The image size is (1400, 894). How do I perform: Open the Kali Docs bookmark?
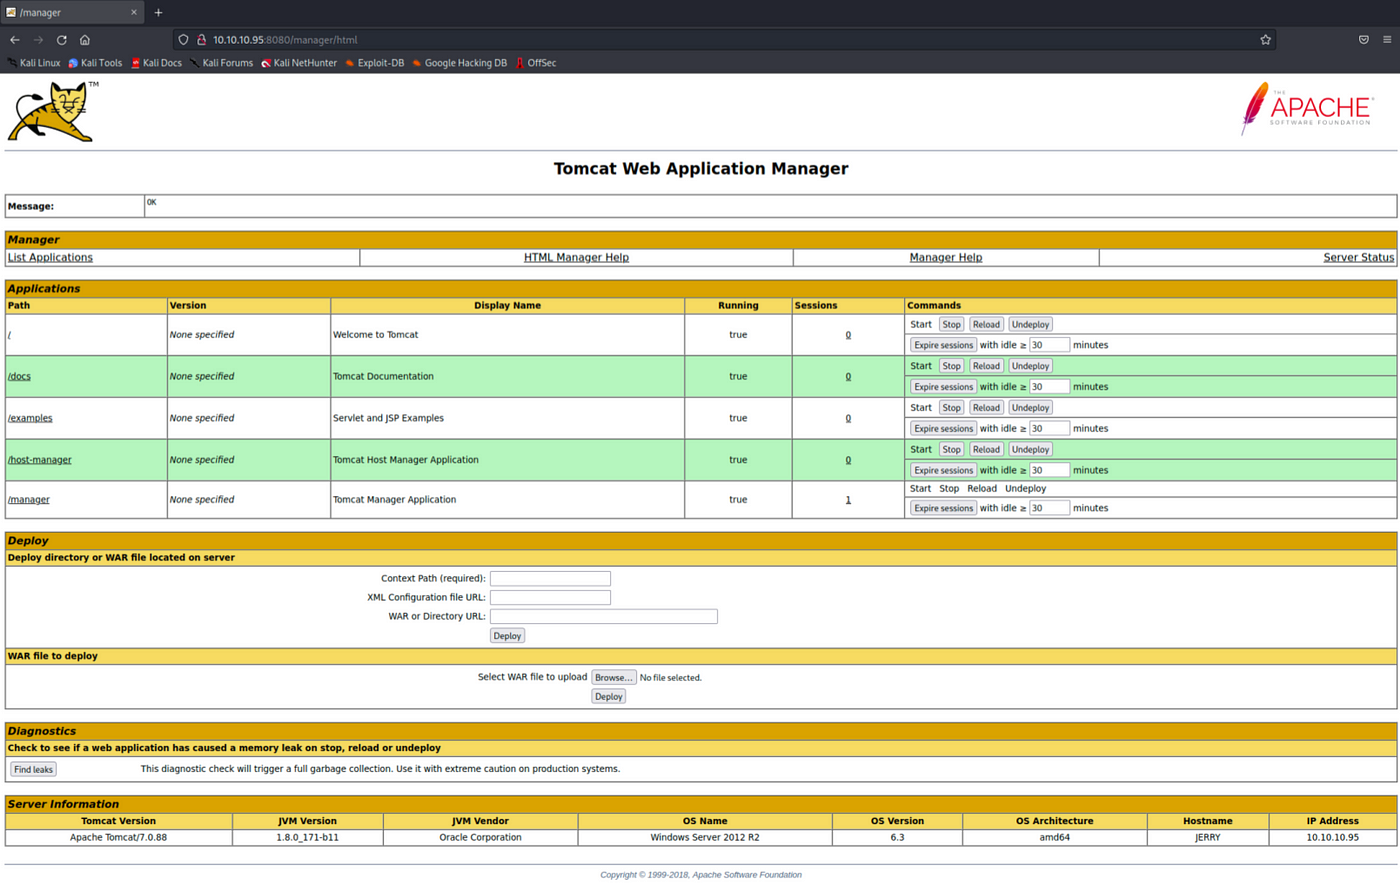tap(156, 63)
